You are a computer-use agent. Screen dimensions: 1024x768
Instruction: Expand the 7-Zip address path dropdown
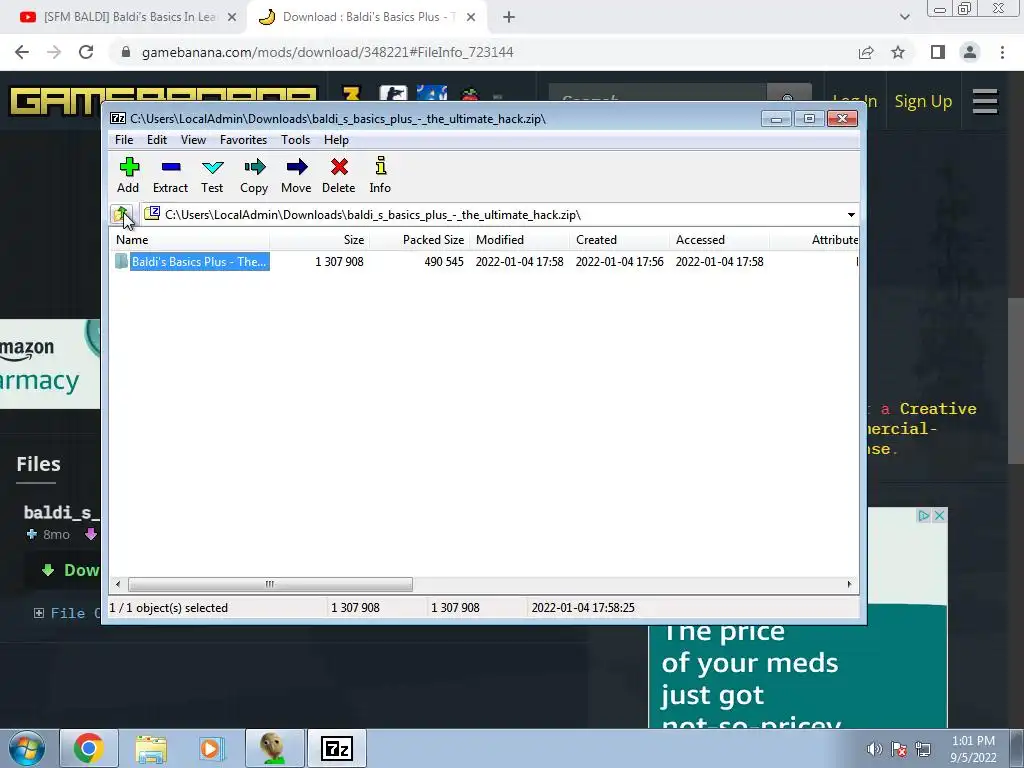pos(851,215)
